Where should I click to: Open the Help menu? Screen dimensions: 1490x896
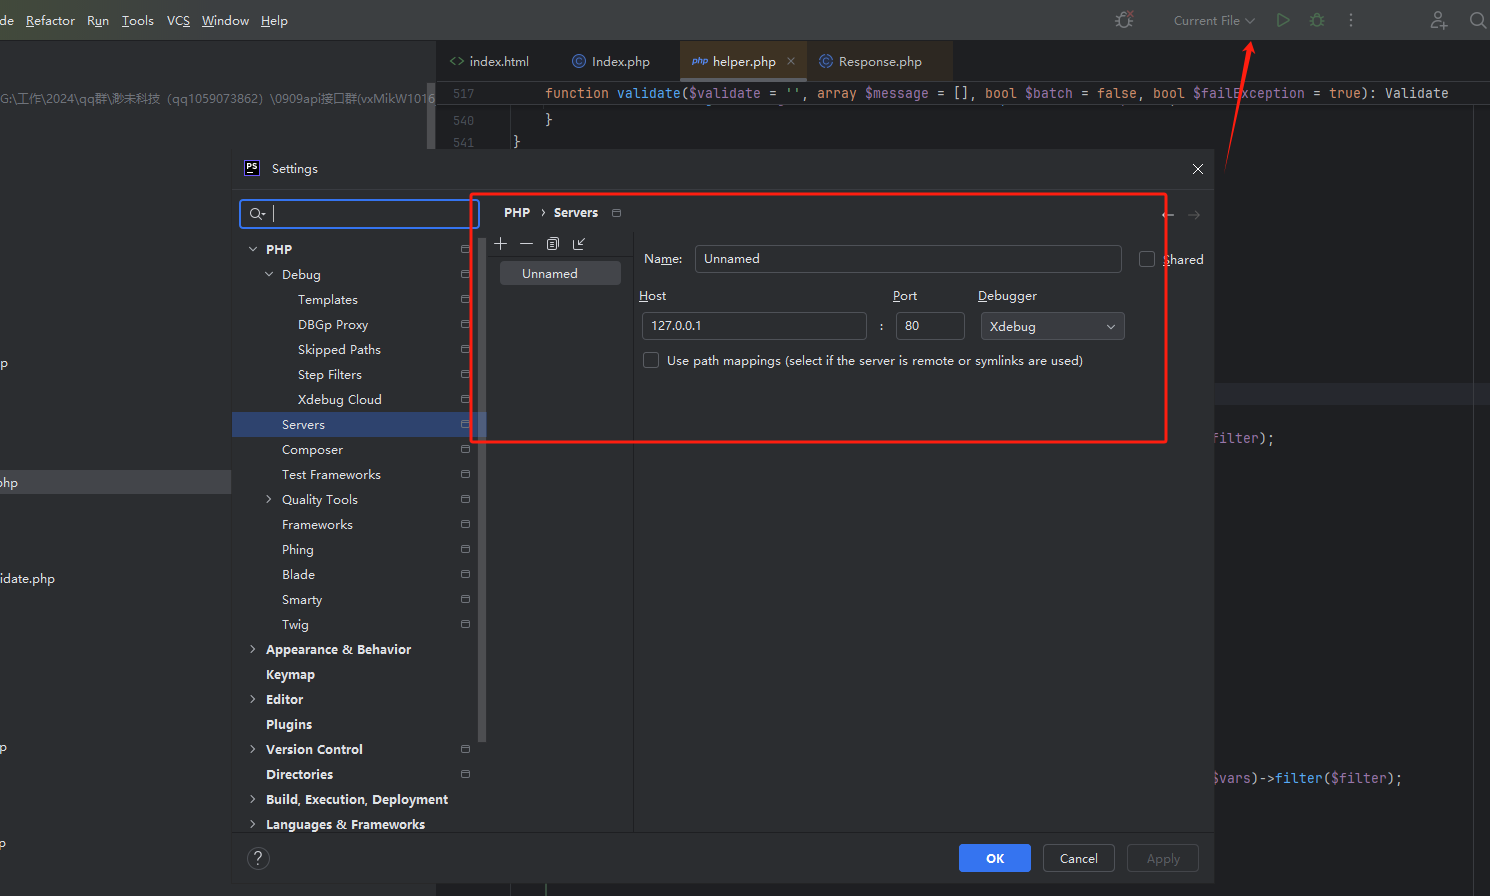point(274,20)
